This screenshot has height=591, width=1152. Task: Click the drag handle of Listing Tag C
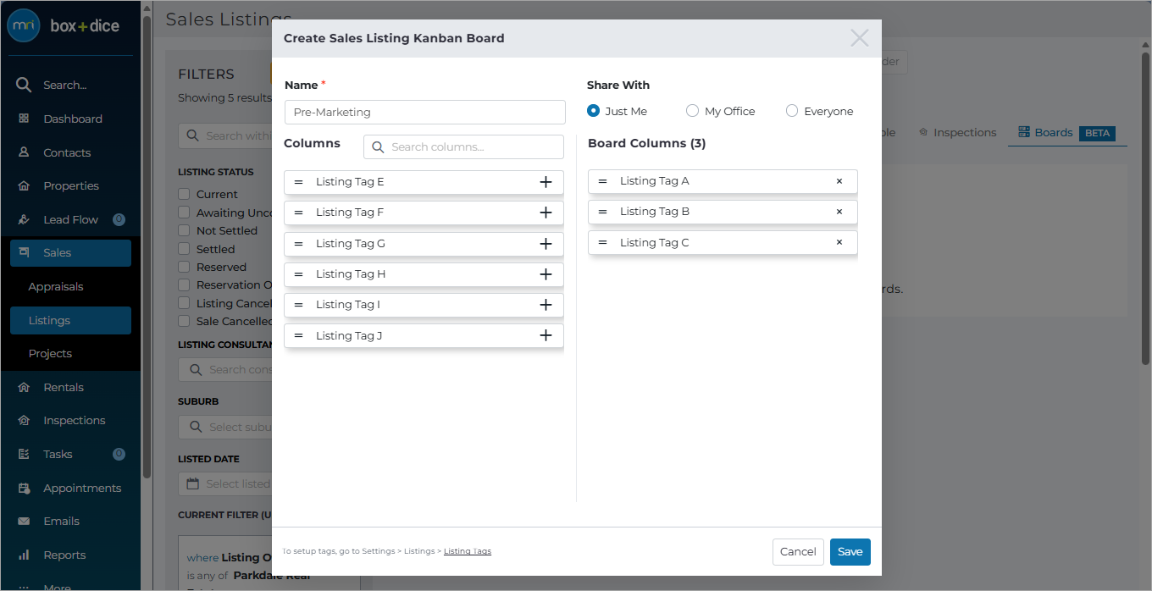602,243
